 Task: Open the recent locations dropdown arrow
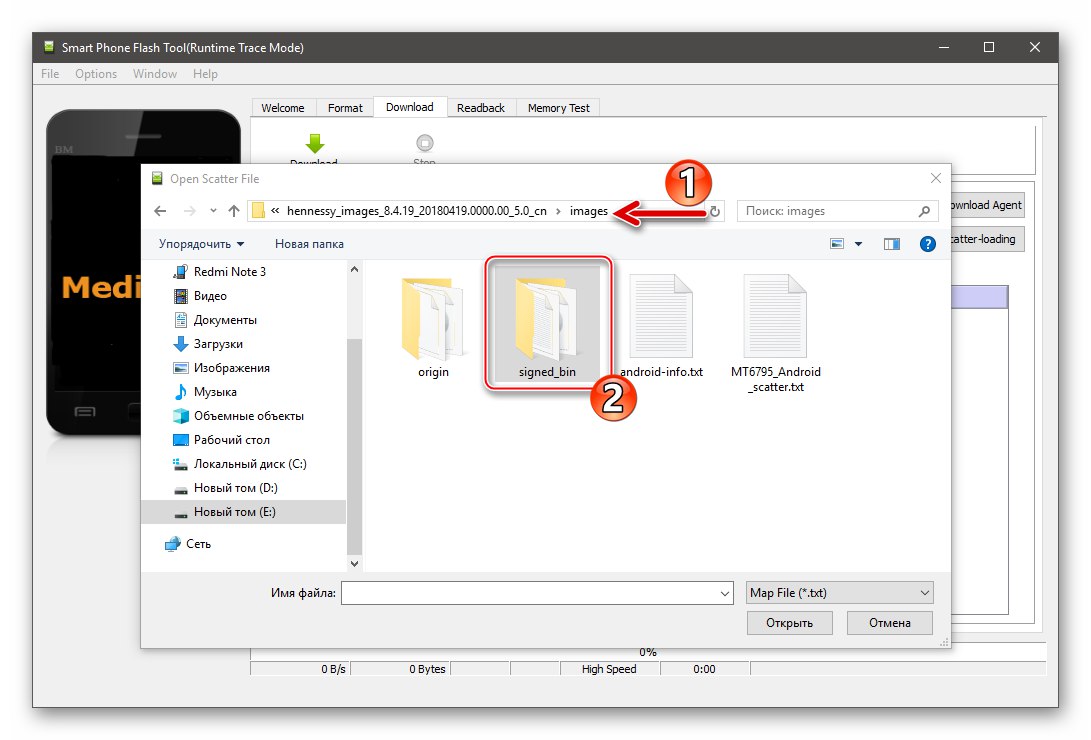coord(213,211)
